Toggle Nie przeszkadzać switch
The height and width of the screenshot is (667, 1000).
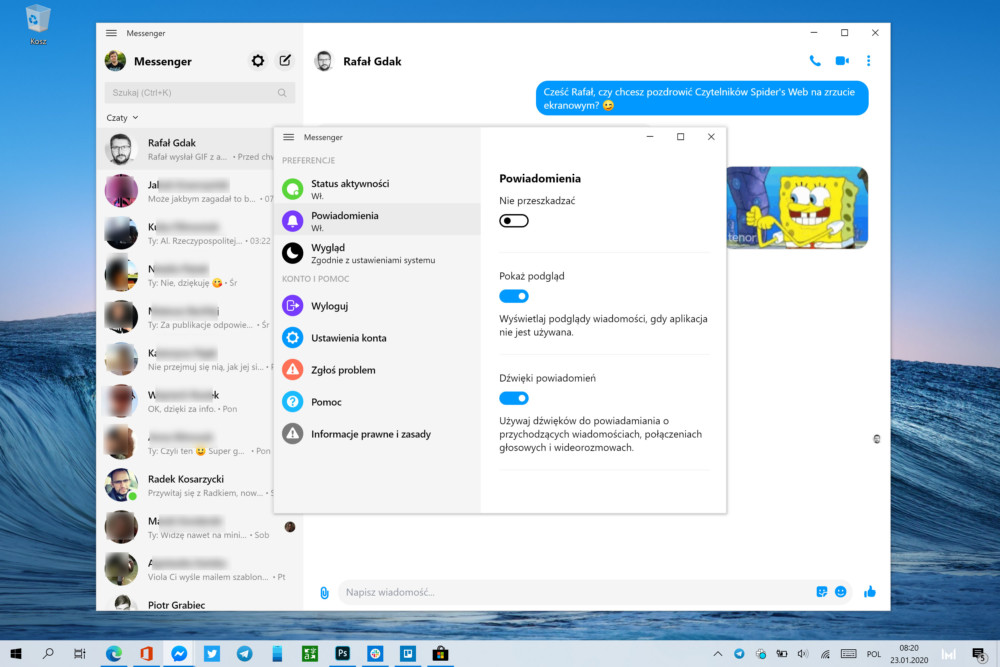pos(513,221)
